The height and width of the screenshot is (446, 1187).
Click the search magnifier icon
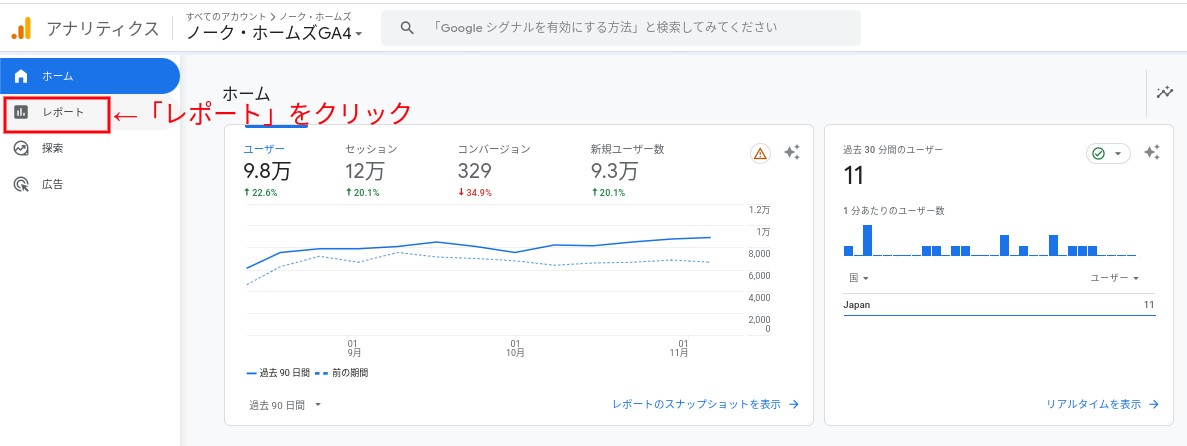pos(407,28)
